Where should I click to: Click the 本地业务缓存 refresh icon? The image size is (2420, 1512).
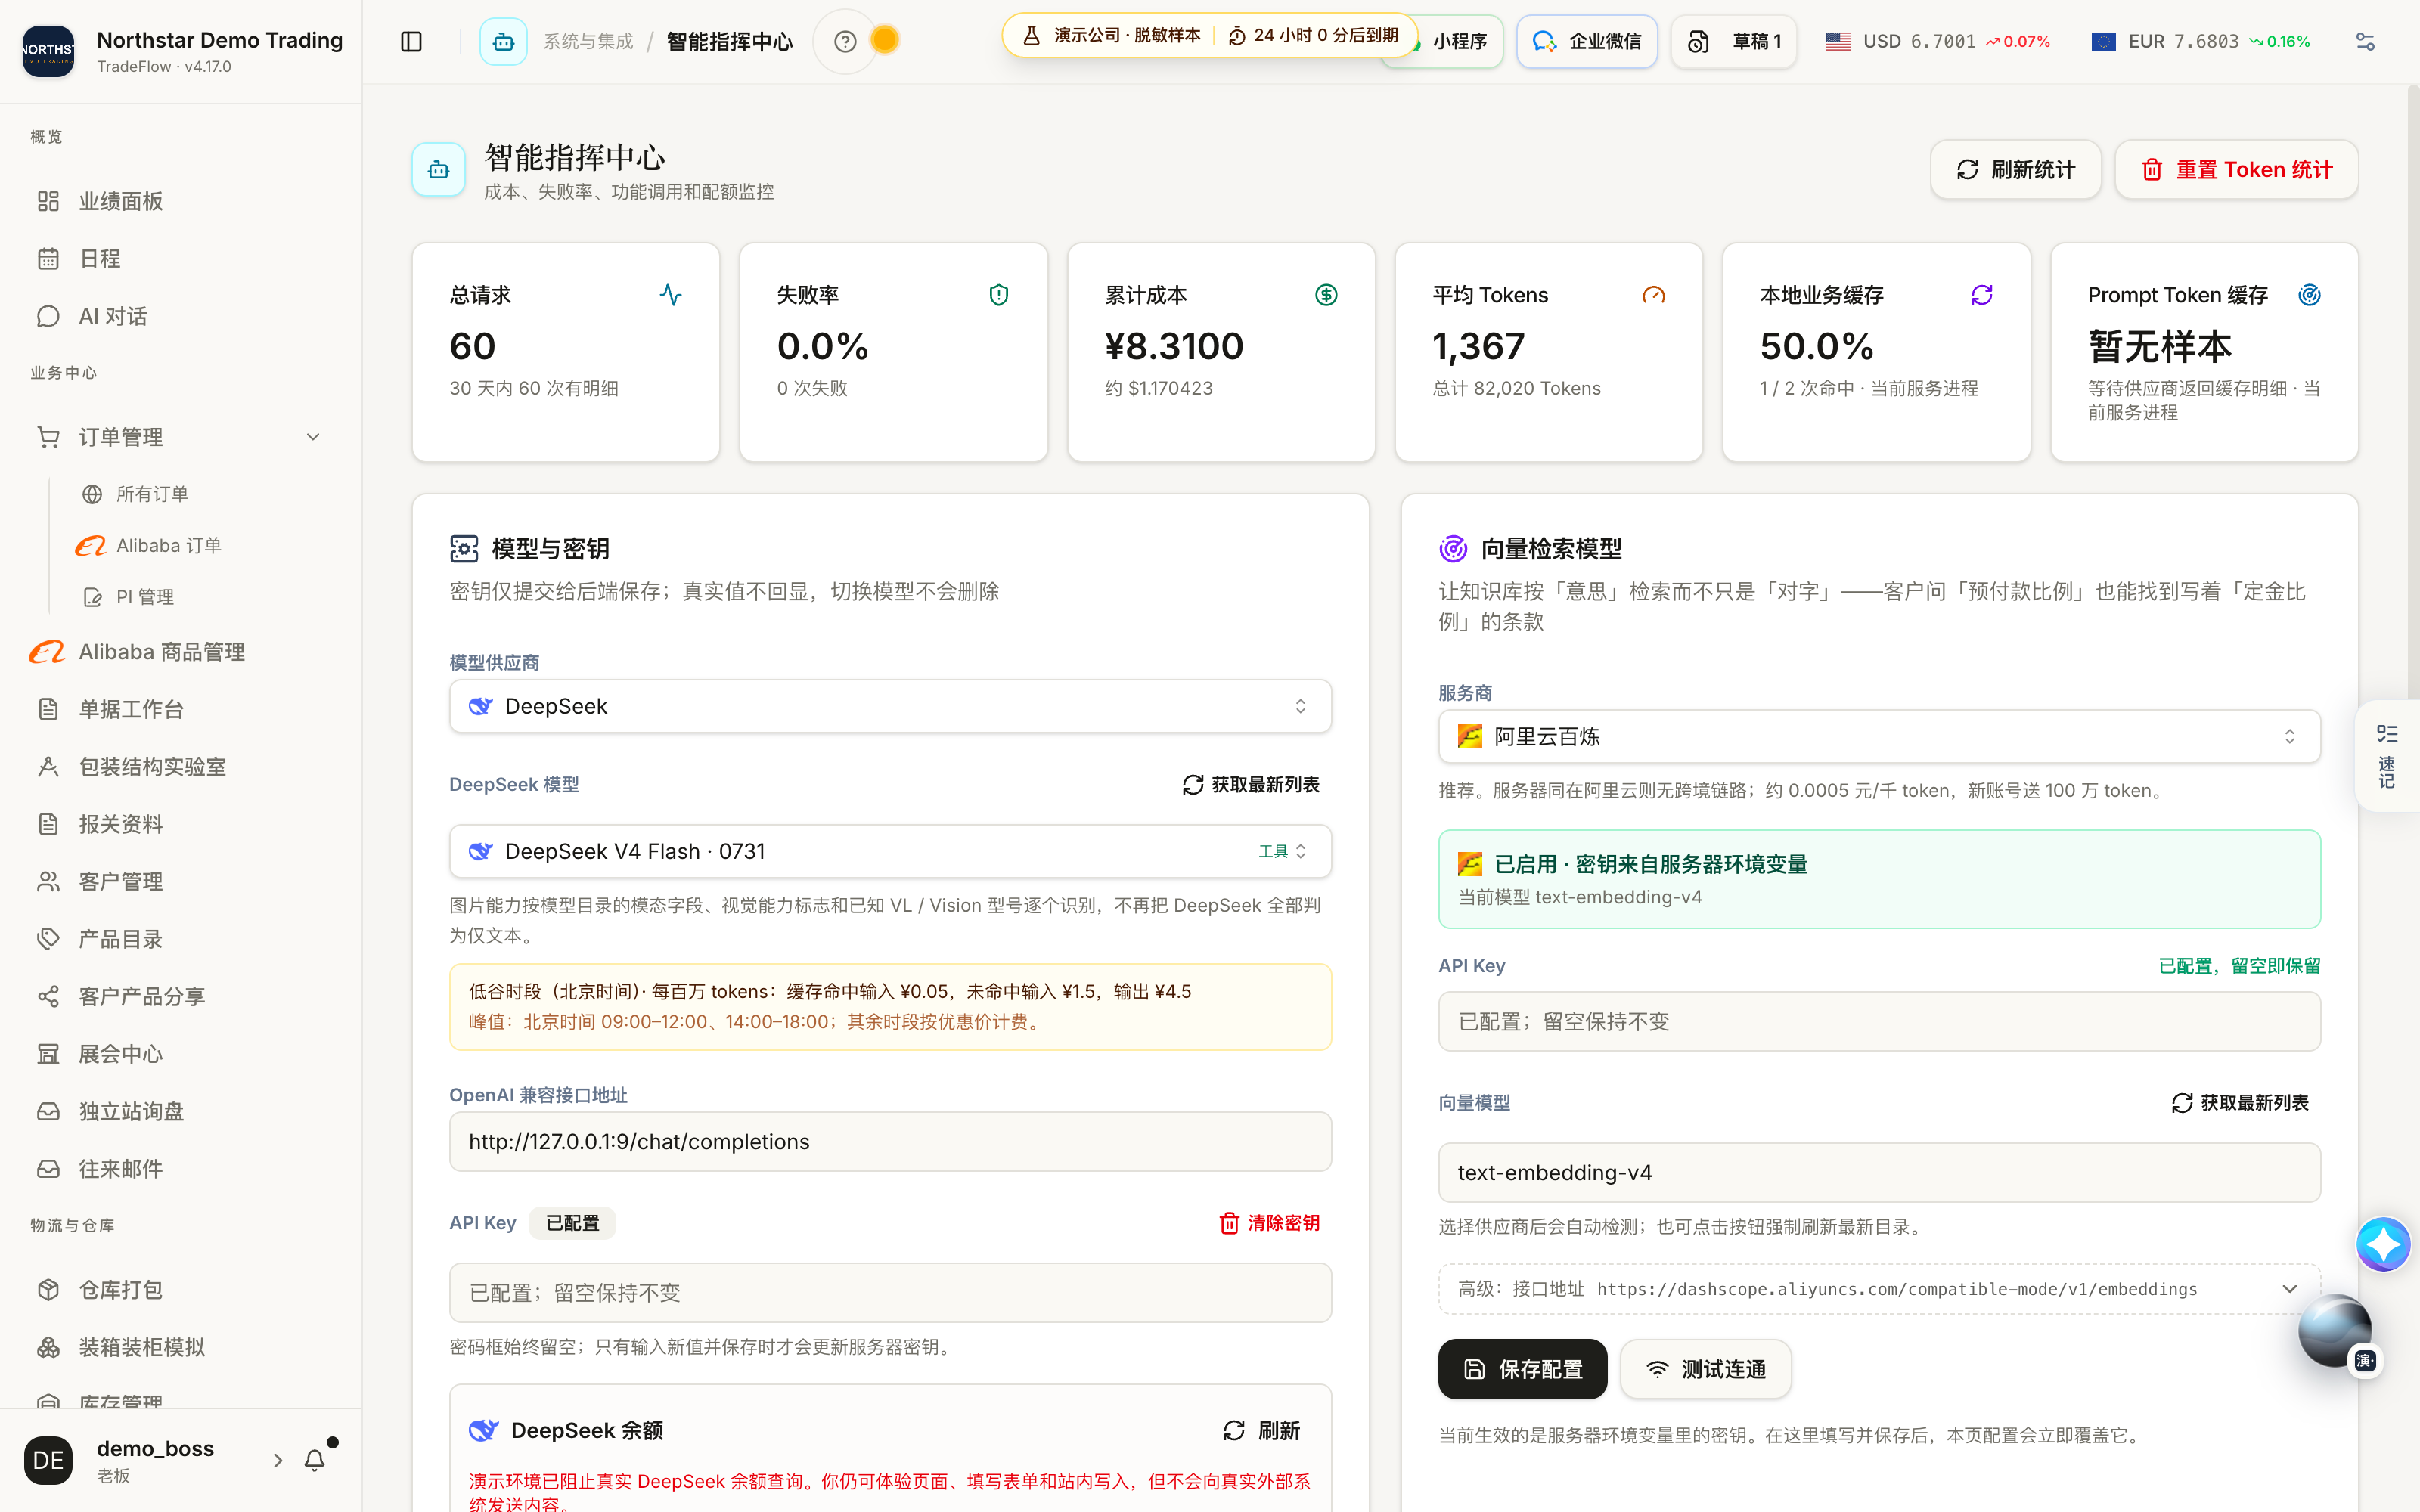pyautogui.click(x=1981, y=295)
